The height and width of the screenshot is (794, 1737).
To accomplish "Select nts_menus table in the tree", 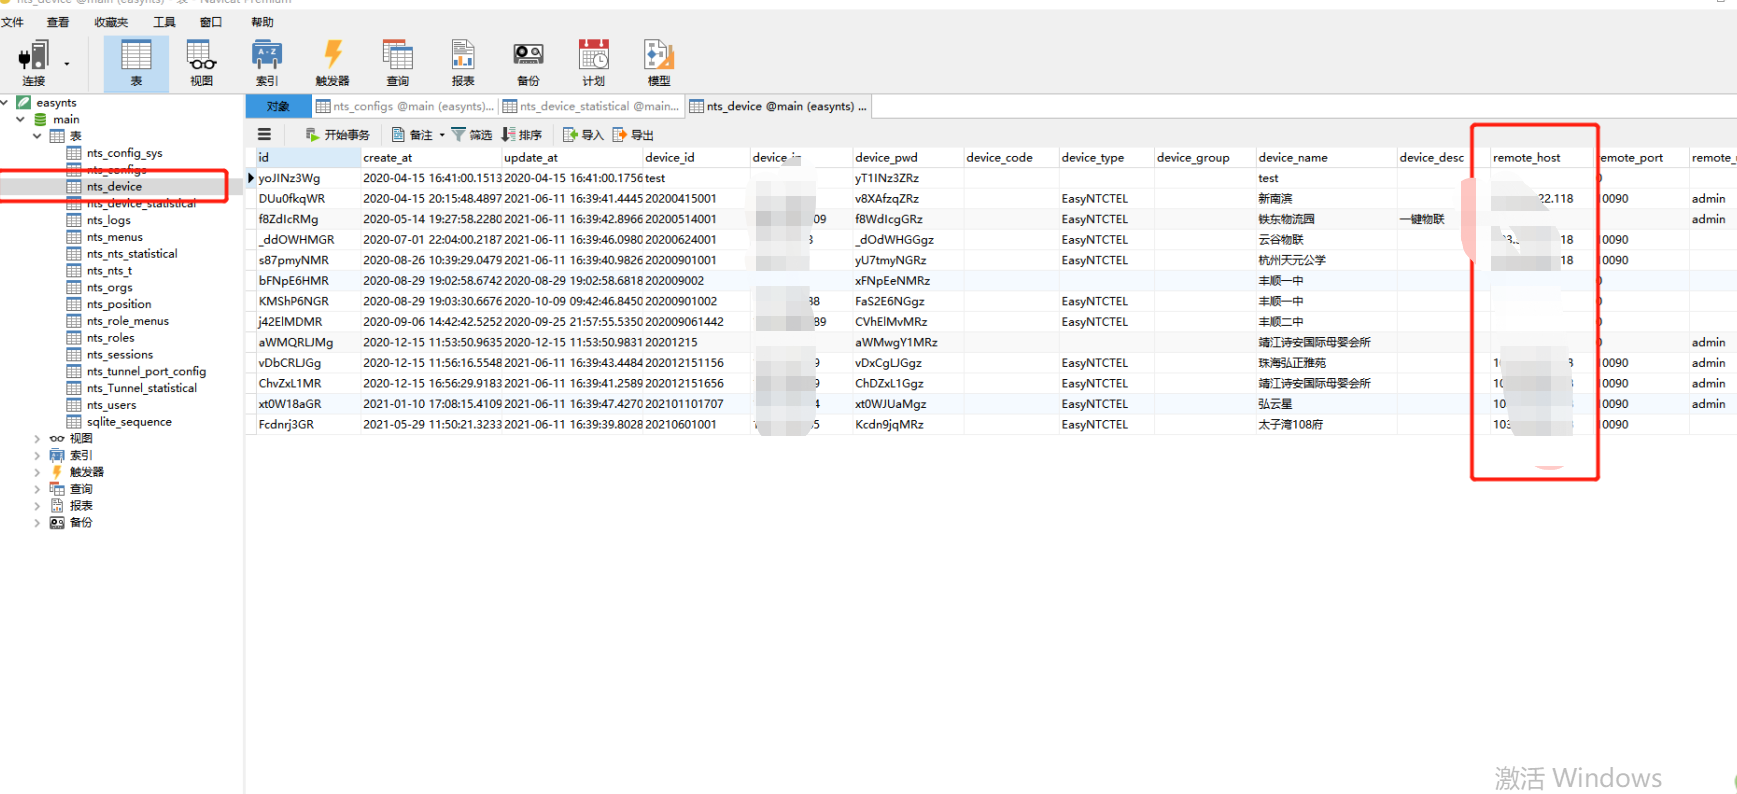I will [114, 237].
